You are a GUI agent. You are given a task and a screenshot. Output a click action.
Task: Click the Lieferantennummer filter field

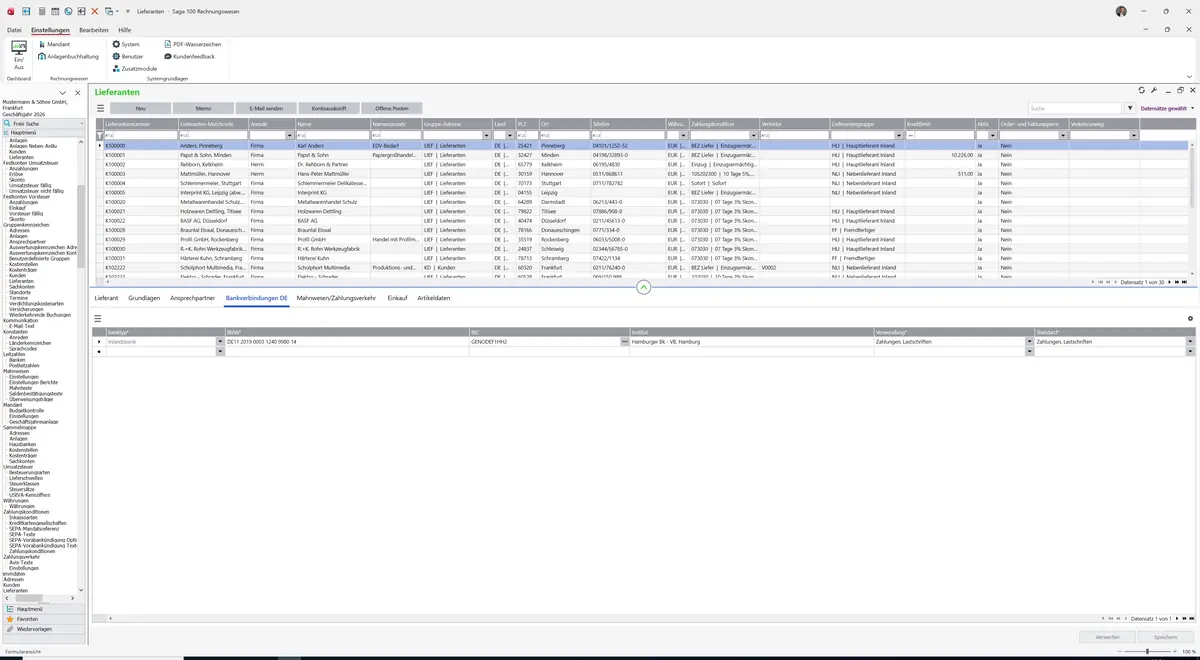point(141,135)
